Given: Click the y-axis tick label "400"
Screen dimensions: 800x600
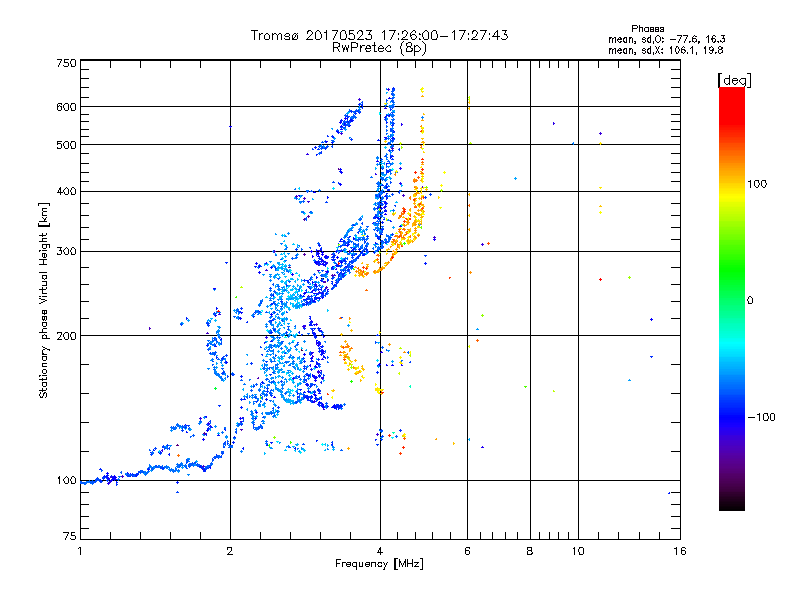Looking at the screenshot, I should pos(66,191).
